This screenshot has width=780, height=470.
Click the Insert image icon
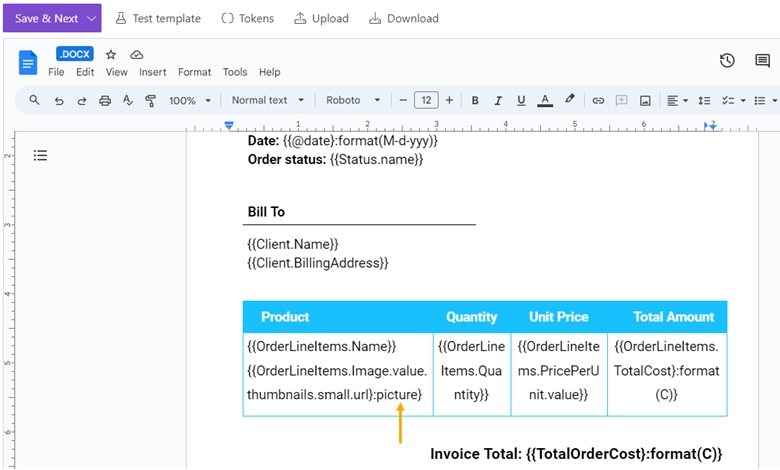(645, 101)
